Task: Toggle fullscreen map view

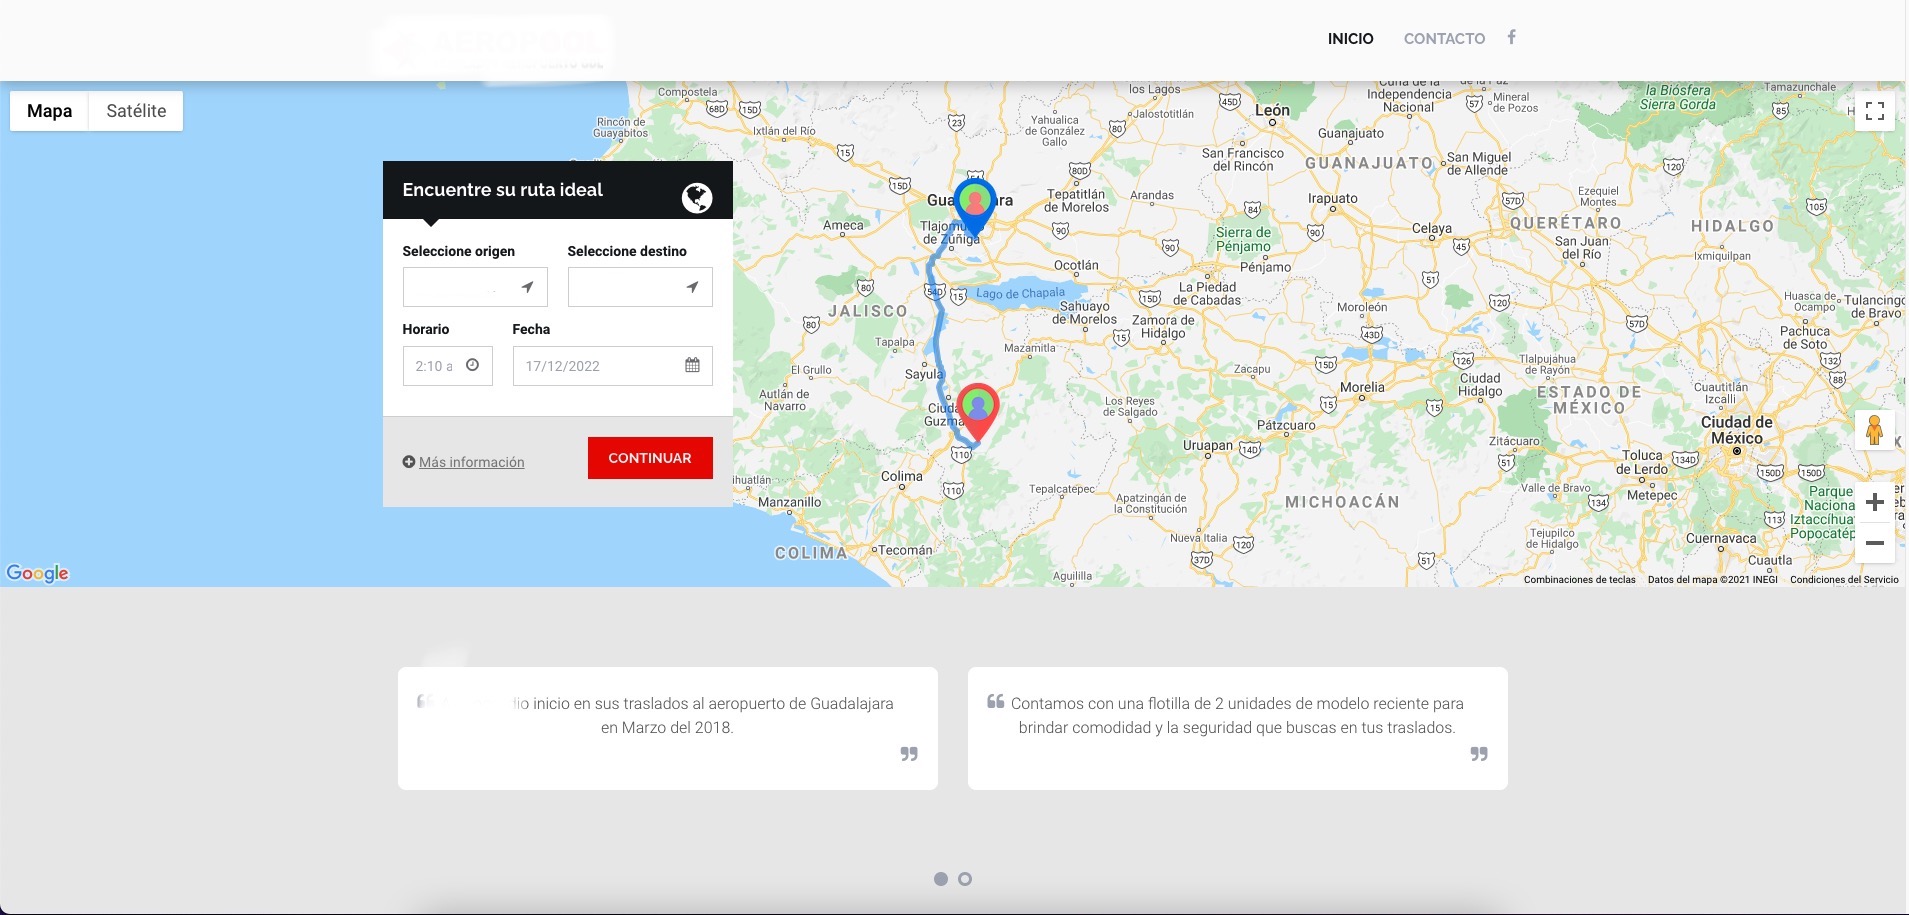Action: [1875, 111]
